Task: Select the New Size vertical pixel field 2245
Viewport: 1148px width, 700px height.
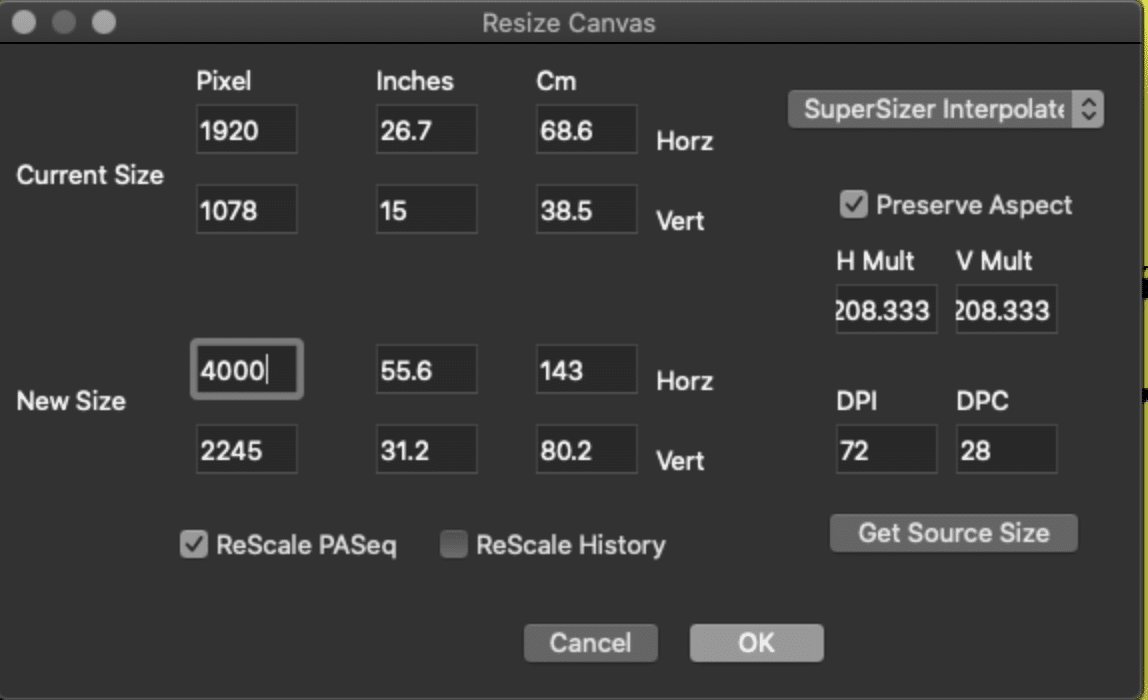Action: (247, 450)
